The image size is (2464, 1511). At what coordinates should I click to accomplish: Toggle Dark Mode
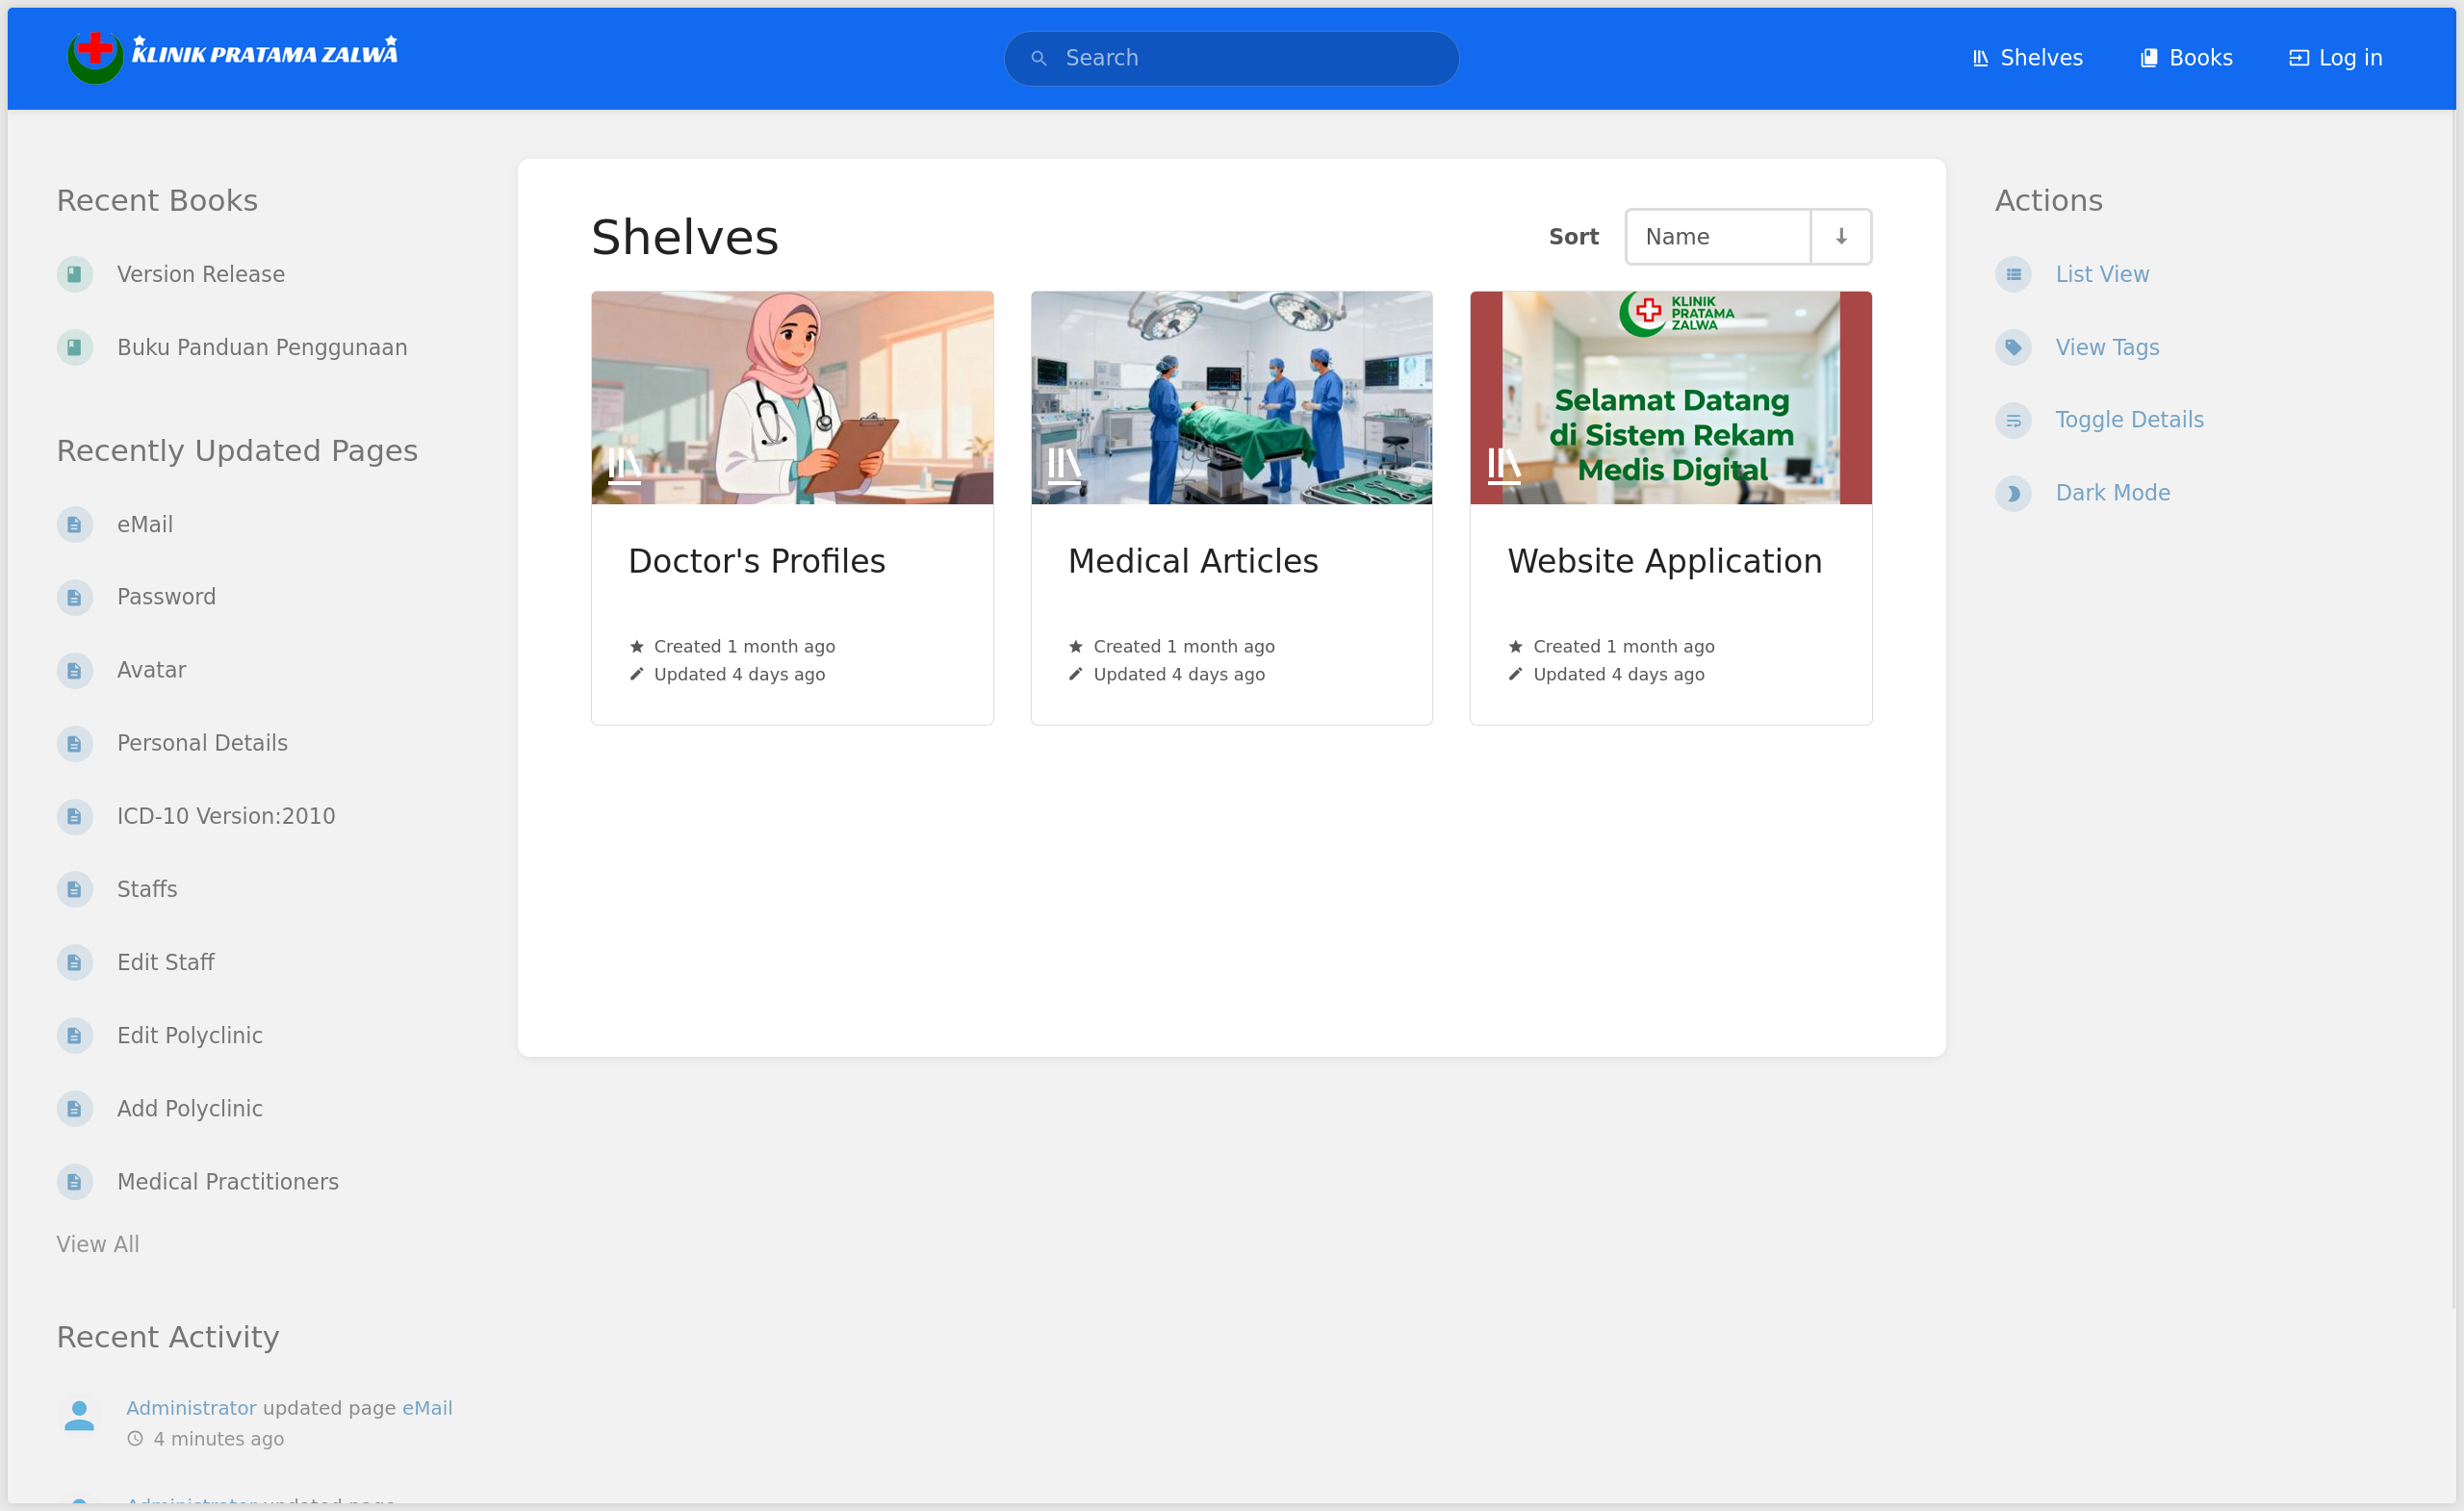[2111, 493]
